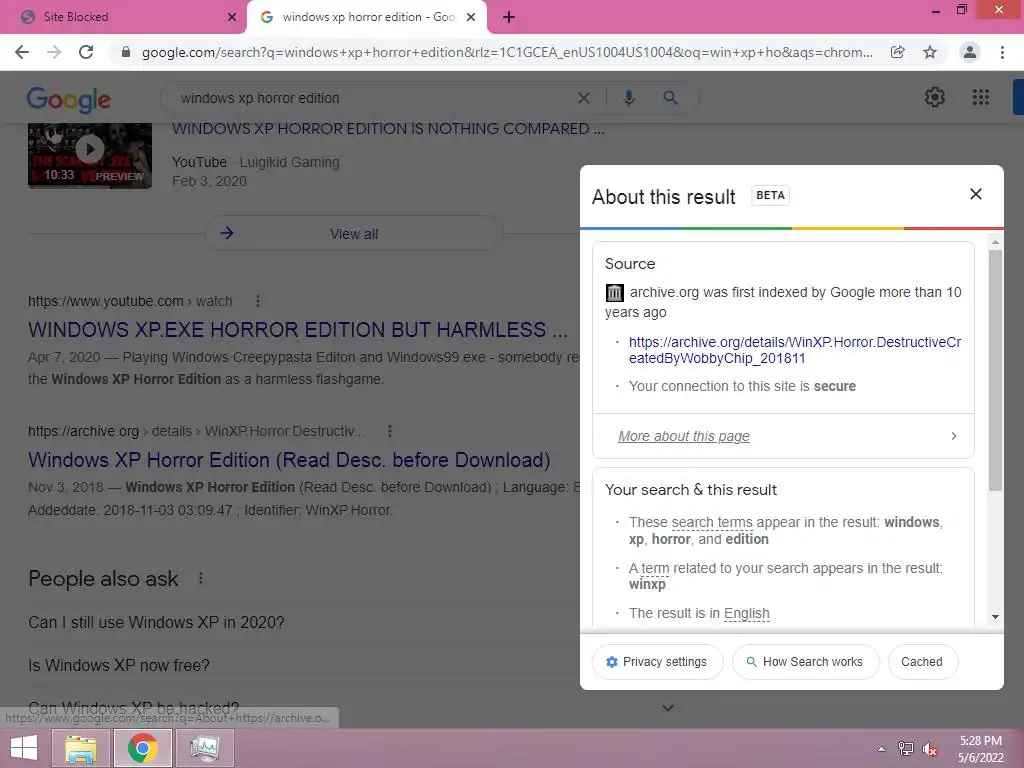Show hidden system tray icons

(882, 749)
